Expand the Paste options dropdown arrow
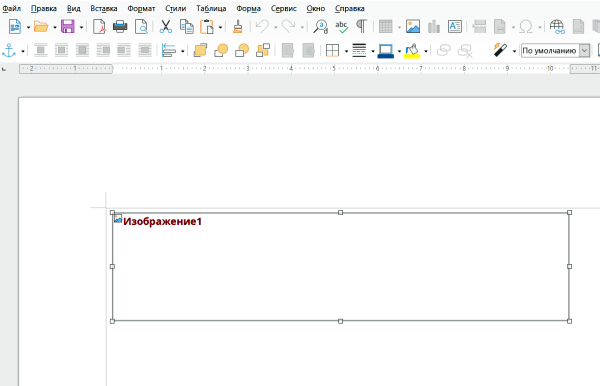Screen dimensions: 600x386 pyautogui.click(x=220, y=28)
